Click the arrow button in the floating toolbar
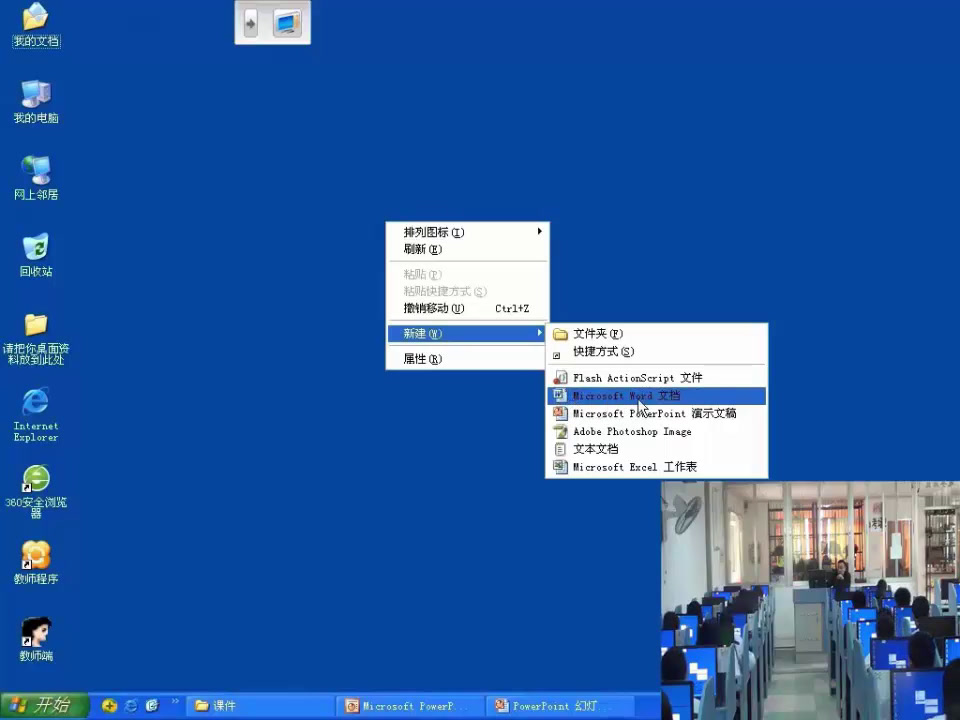 [250, 23]
